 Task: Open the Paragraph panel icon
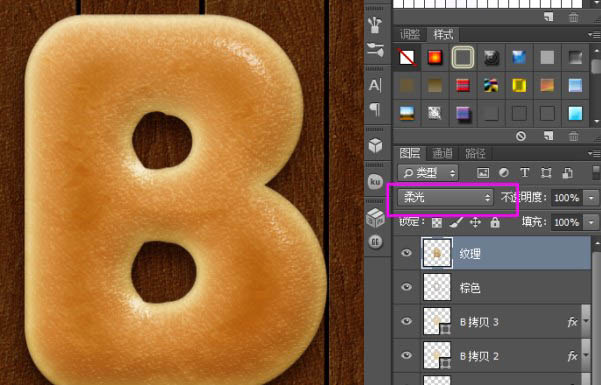[375, 110]
